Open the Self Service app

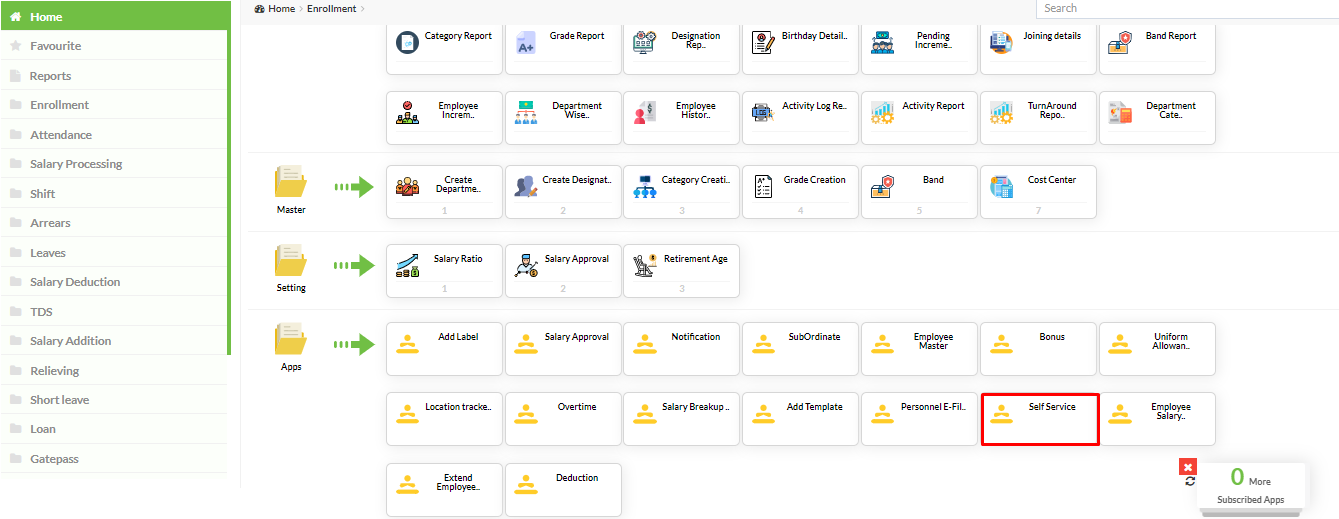tap(1040, 419)
